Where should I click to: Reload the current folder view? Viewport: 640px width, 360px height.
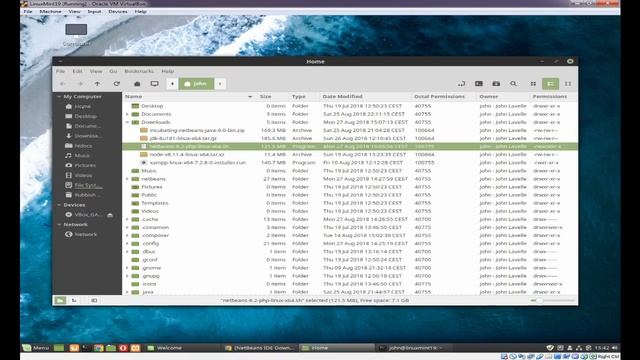pos(117,84)
